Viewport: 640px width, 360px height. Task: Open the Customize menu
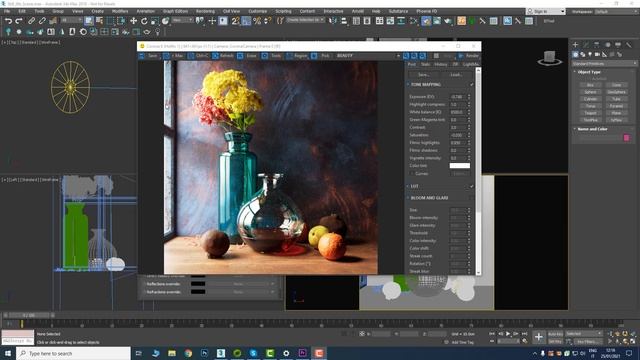coord(258,11)
